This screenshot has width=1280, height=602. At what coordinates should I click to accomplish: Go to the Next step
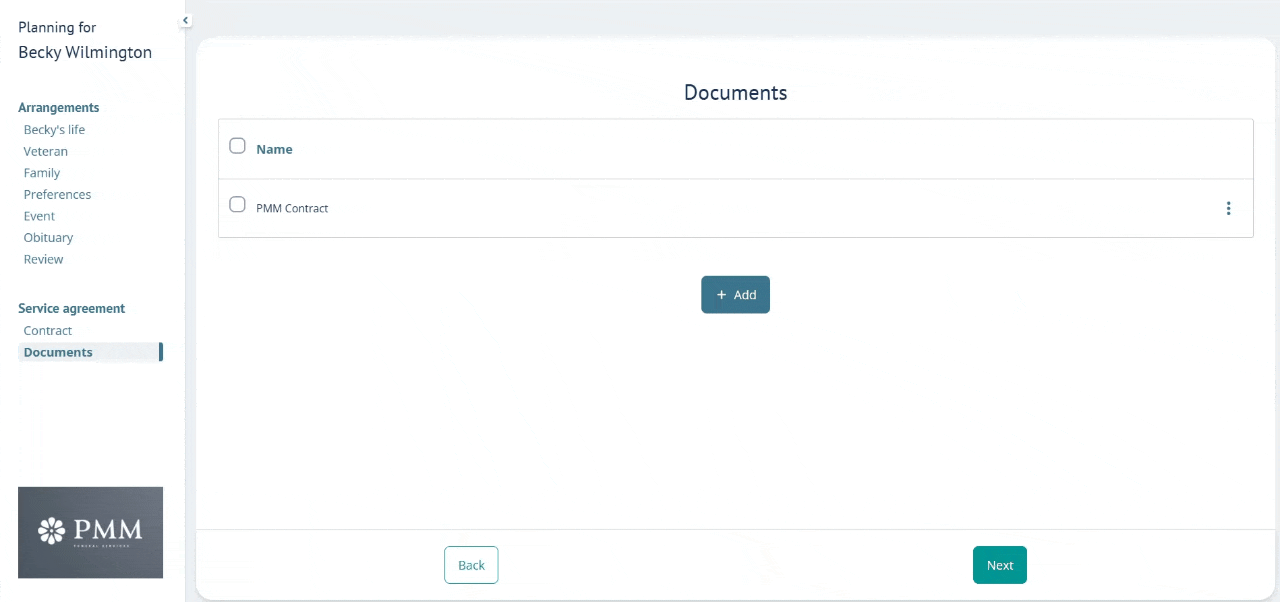coord(1000,565)
